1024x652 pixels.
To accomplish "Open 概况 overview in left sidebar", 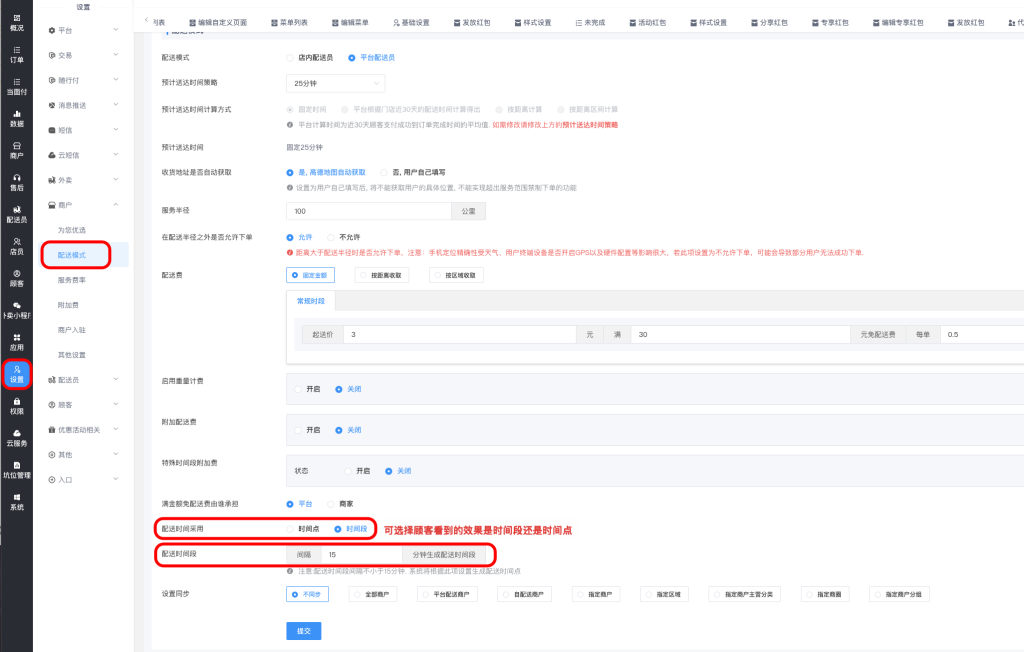I will coord(16,21).
